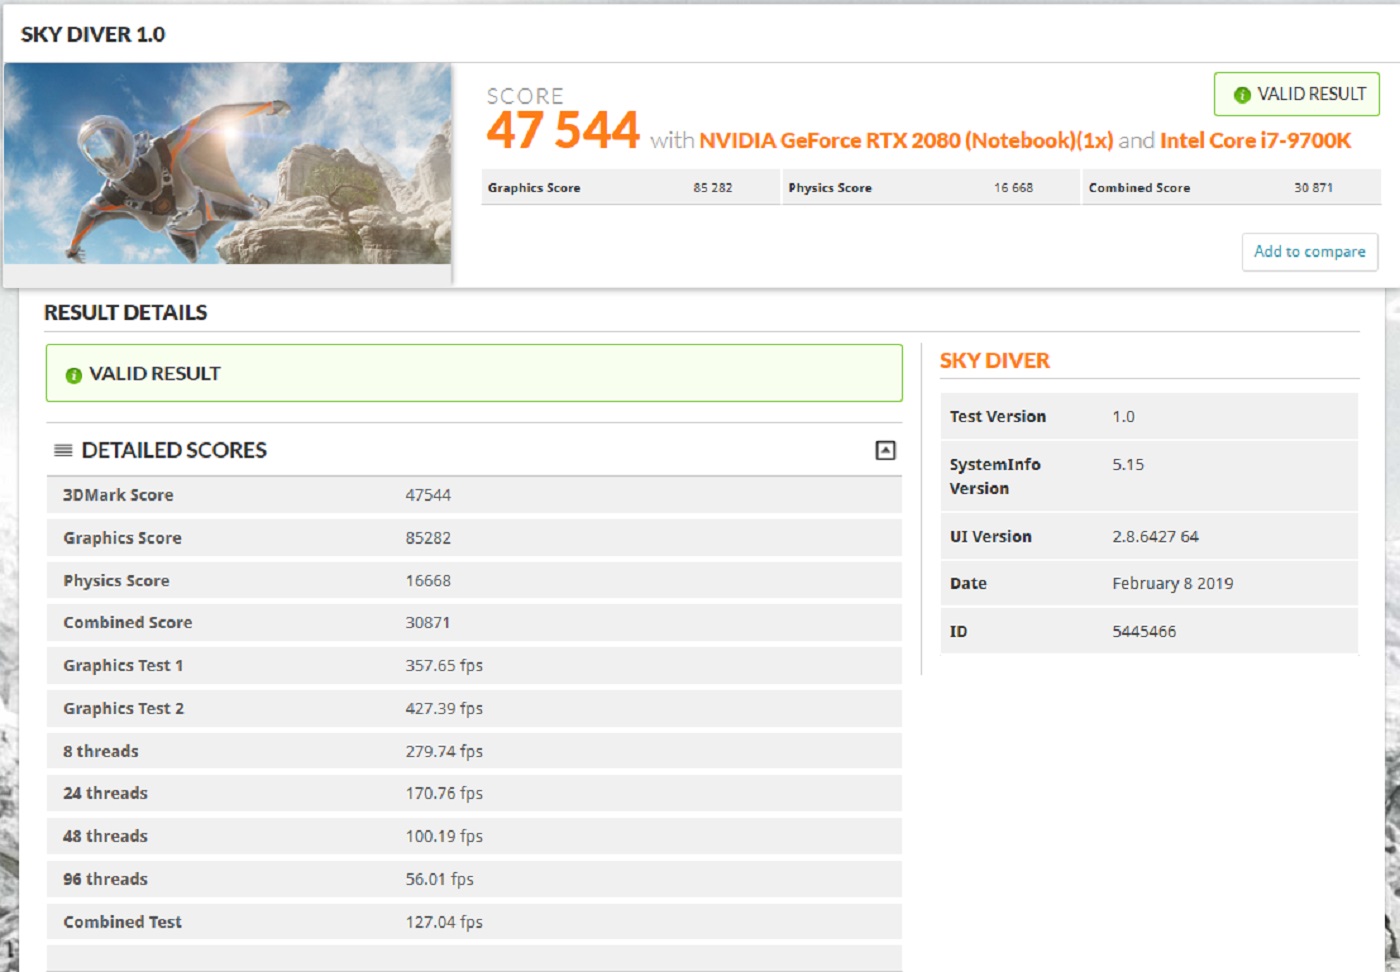Collapse the Detailed Scores section
Image resolution: width=1400 pixels, height=972 pixels.
tap(885, 451)
